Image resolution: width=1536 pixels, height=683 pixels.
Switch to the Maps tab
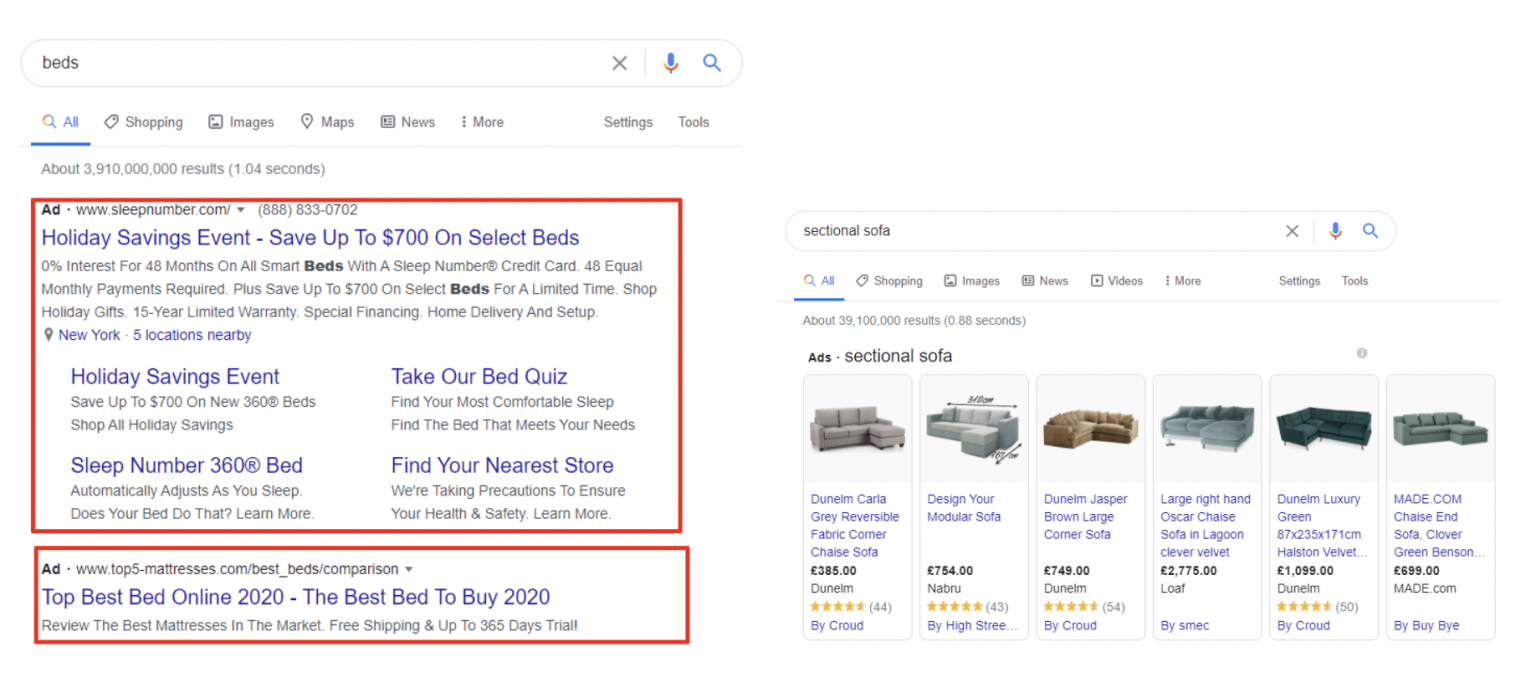pos(327,121)
